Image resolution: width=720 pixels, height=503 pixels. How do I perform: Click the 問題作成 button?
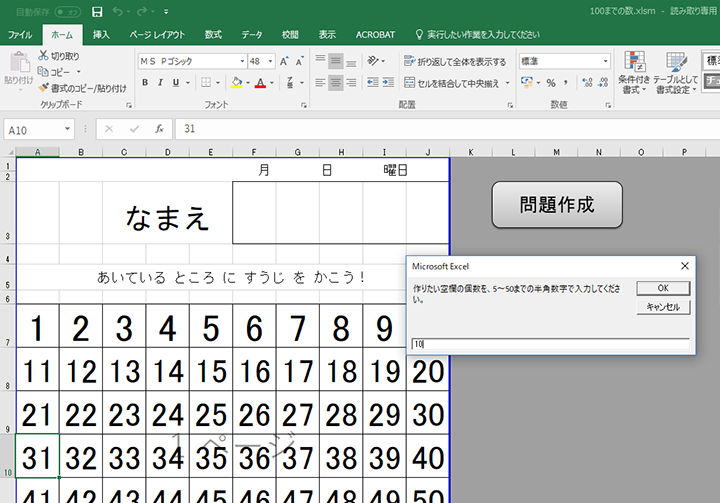coord(557,205)
